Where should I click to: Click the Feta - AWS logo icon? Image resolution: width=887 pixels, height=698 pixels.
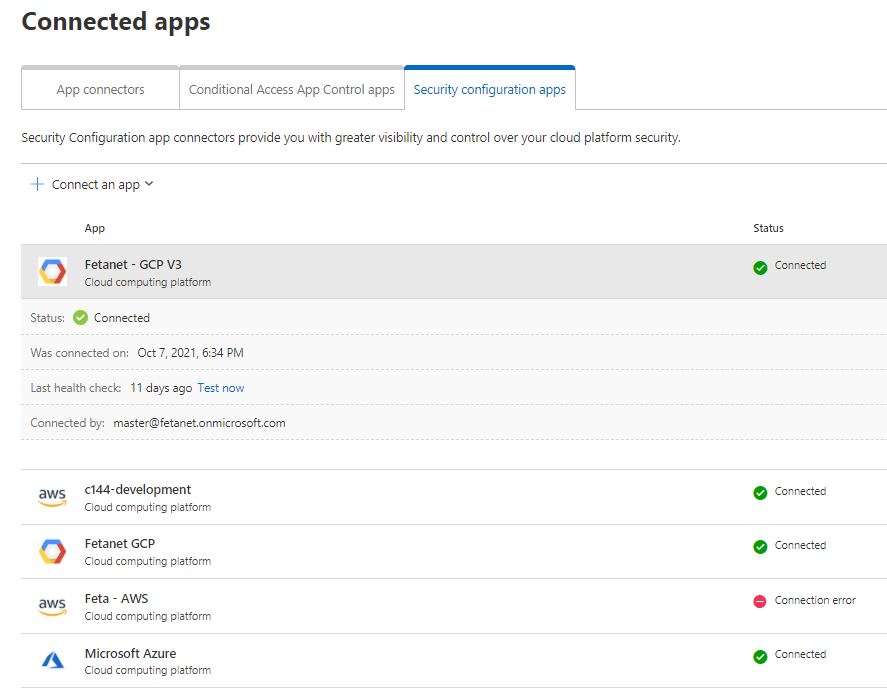(x=52, y=606)
